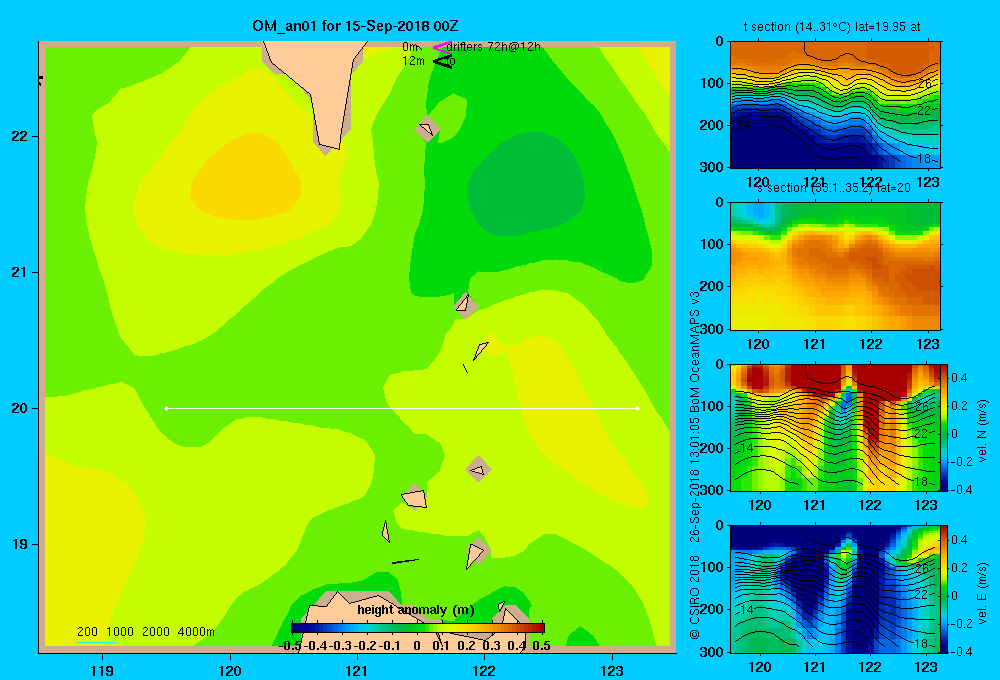Click the '4000m' depth contour legend label
The width and height of the screenshot is (1000, 680).
196,632
